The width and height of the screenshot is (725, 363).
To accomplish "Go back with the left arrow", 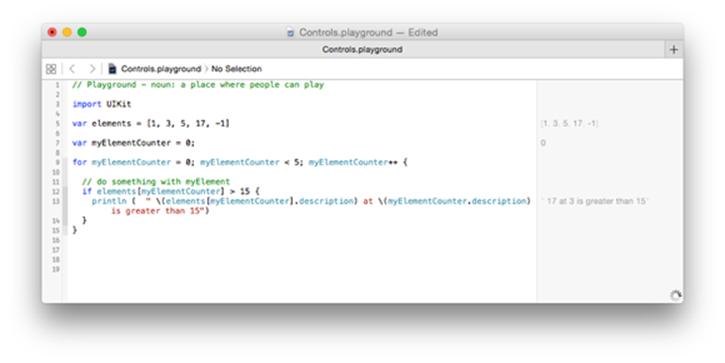I will [x=72, y=69].
